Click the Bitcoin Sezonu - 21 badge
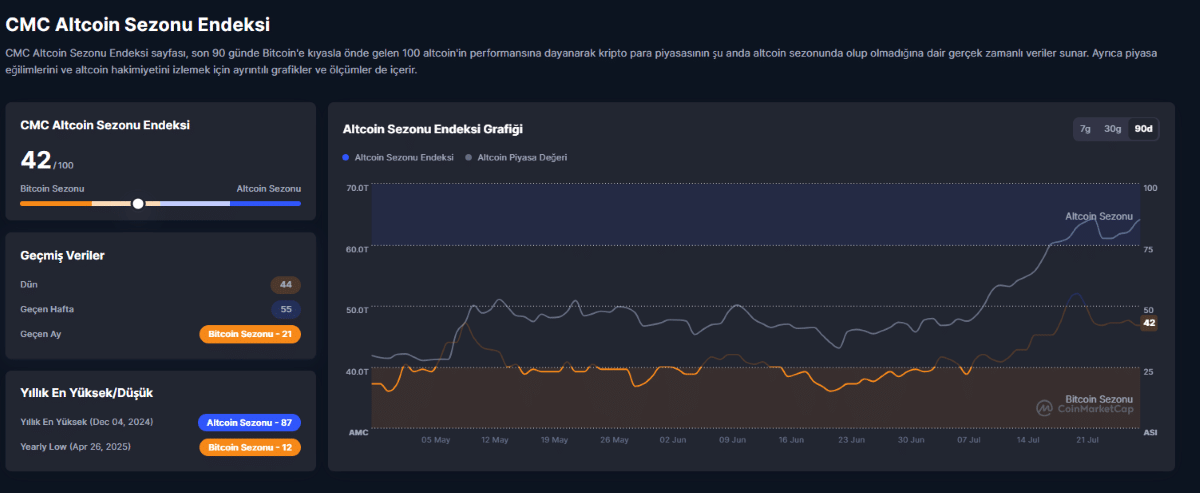Screen dimensions: 1200x493 (250, 334)
